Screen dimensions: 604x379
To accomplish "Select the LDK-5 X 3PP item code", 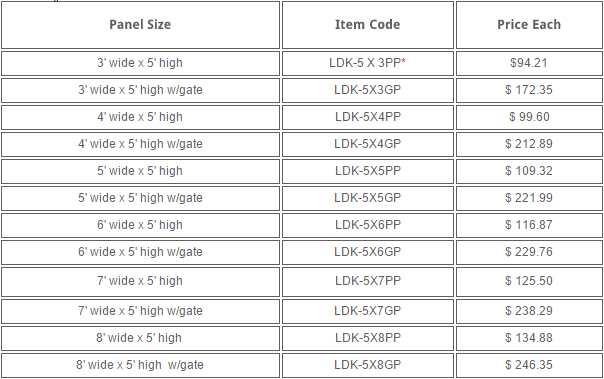I will coord(365,63).
